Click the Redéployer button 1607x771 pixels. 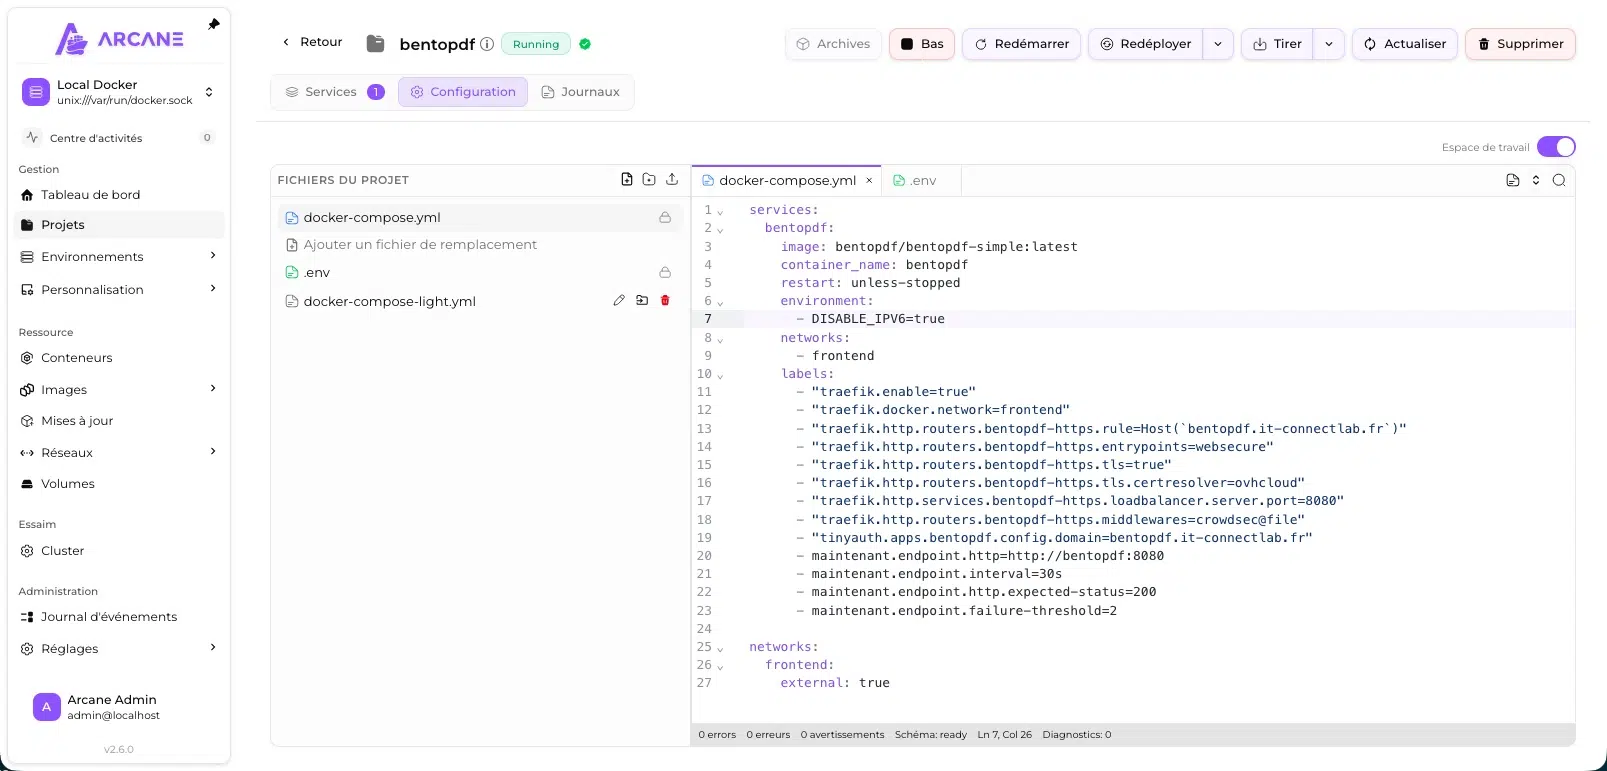[x=1146, y=44]
